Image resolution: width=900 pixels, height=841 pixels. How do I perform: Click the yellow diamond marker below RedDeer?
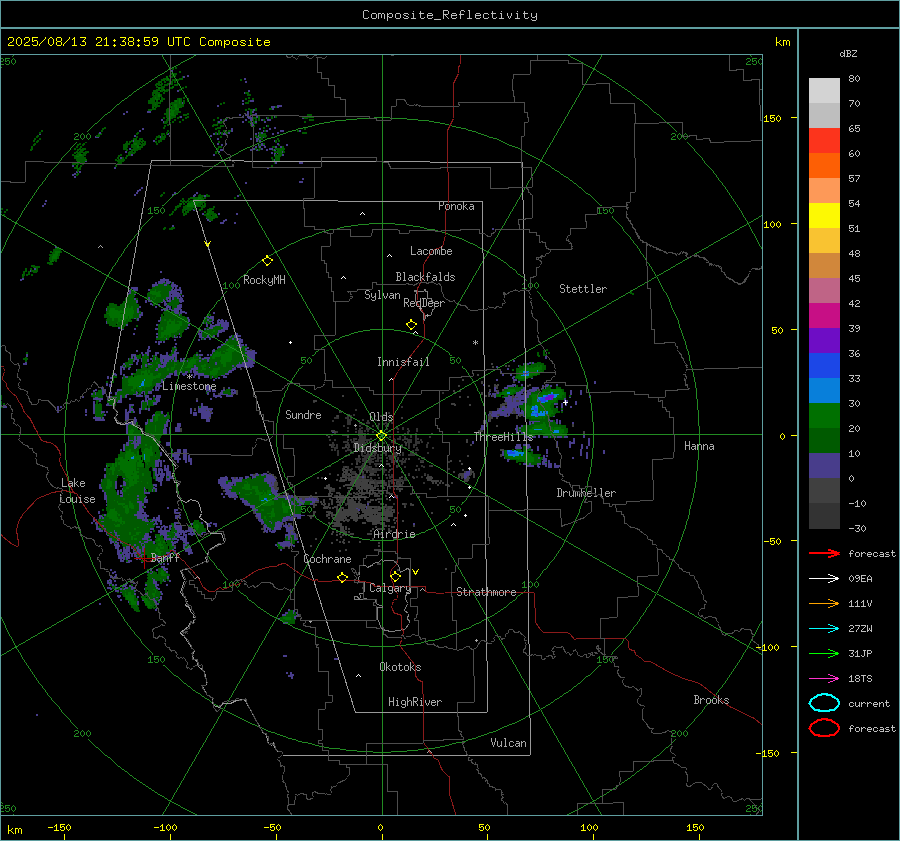click(x=411, y=325)
